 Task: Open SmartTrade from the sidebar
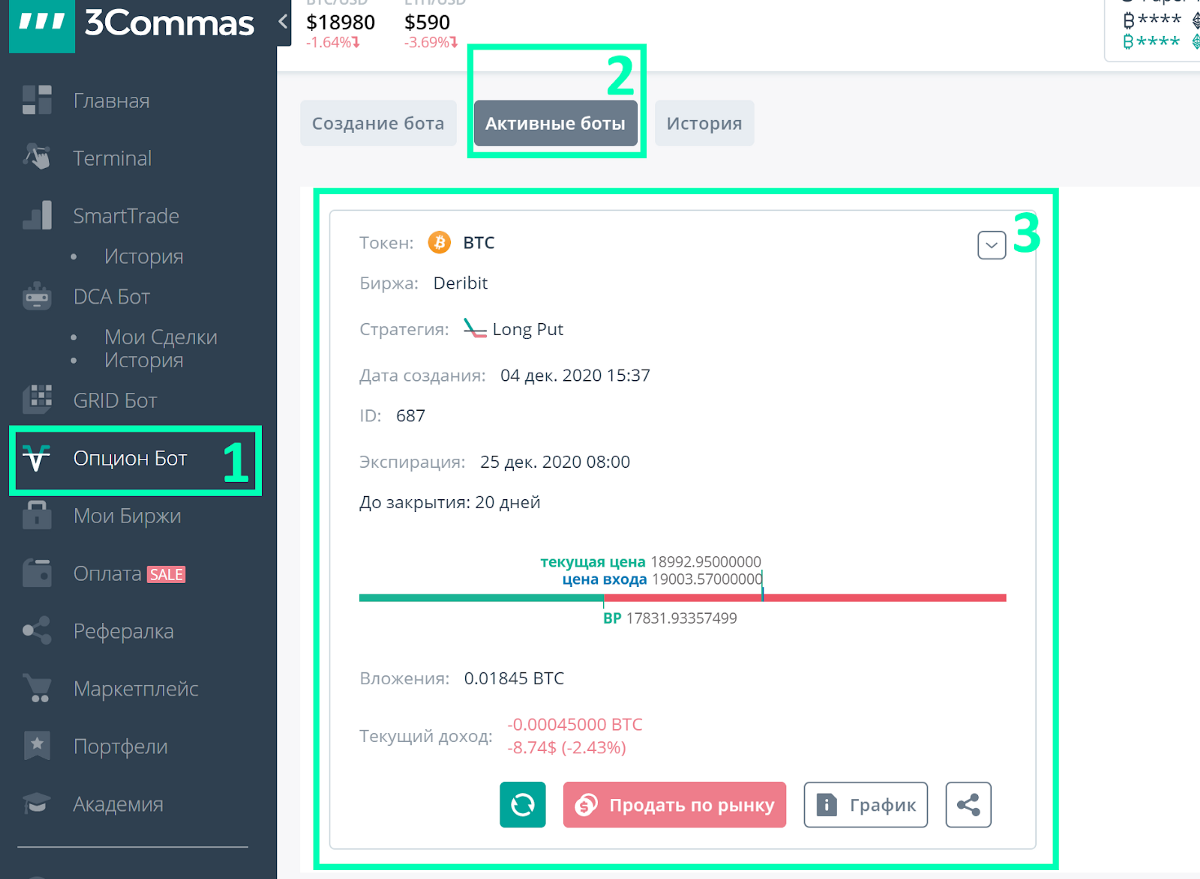[126, 216]
